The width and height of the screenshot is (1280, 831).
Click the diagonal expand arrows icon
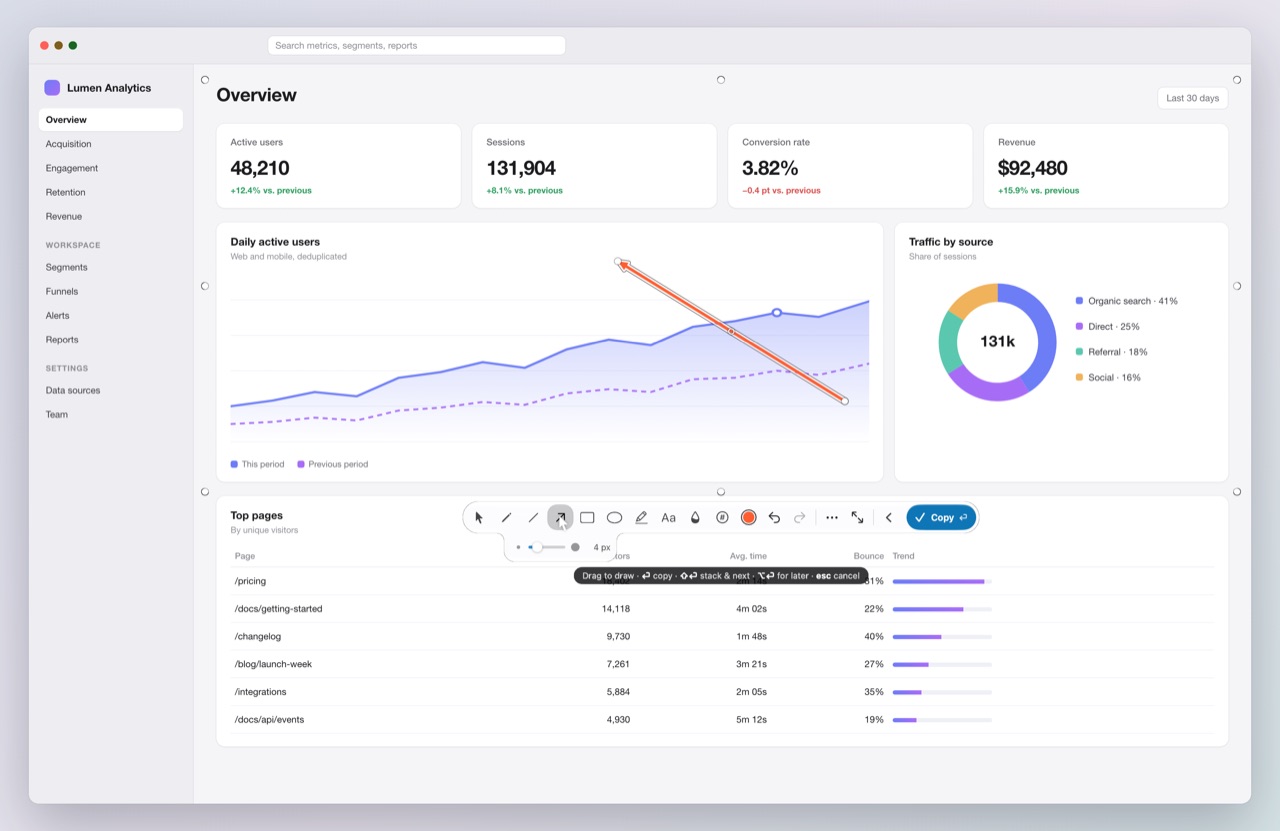[x=858, y=517]
